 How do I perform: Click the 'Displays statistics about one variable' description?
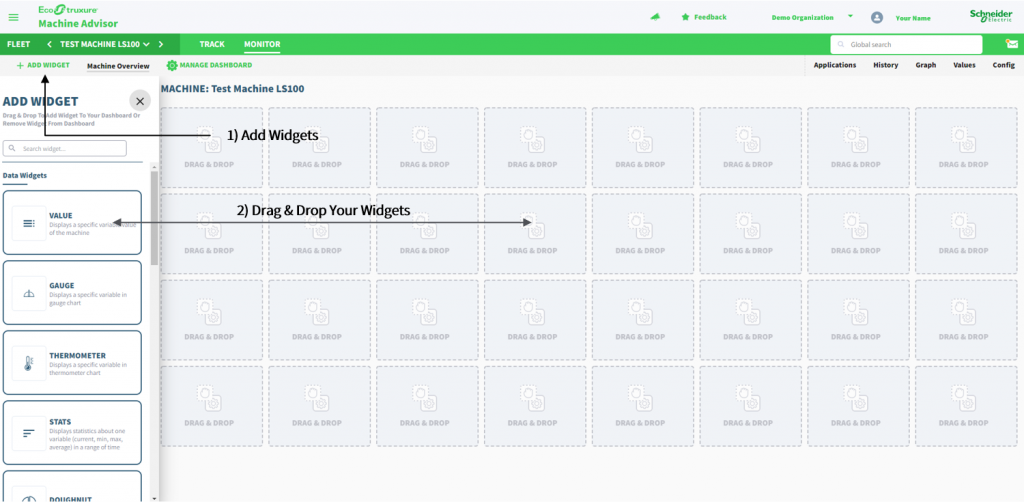[x=88, y=439]
